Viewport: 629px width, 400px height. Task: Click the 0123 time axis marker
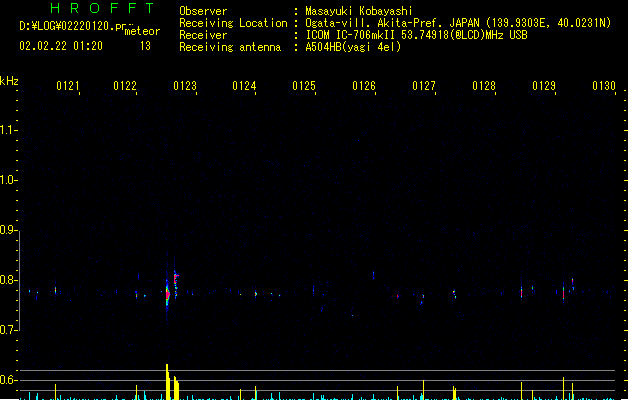(185, 86)
